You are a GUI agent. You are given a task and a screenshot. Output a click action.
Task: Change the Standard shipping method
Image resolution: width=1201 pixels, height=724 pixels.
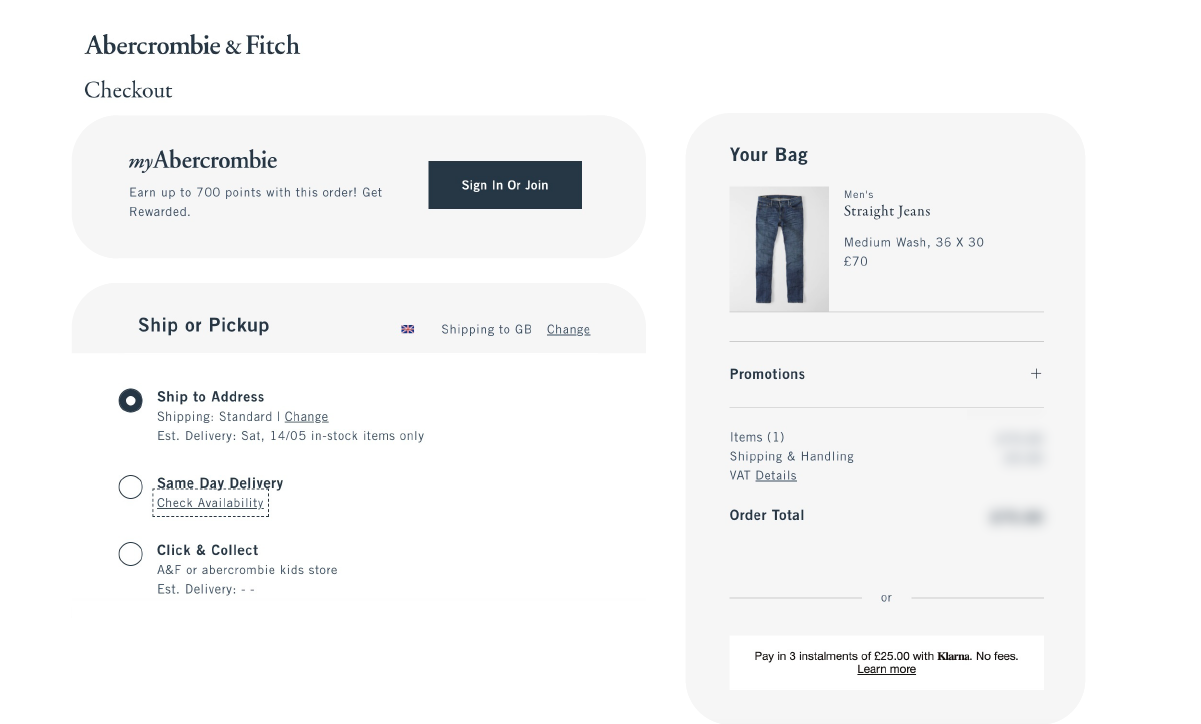pos(306,417)
